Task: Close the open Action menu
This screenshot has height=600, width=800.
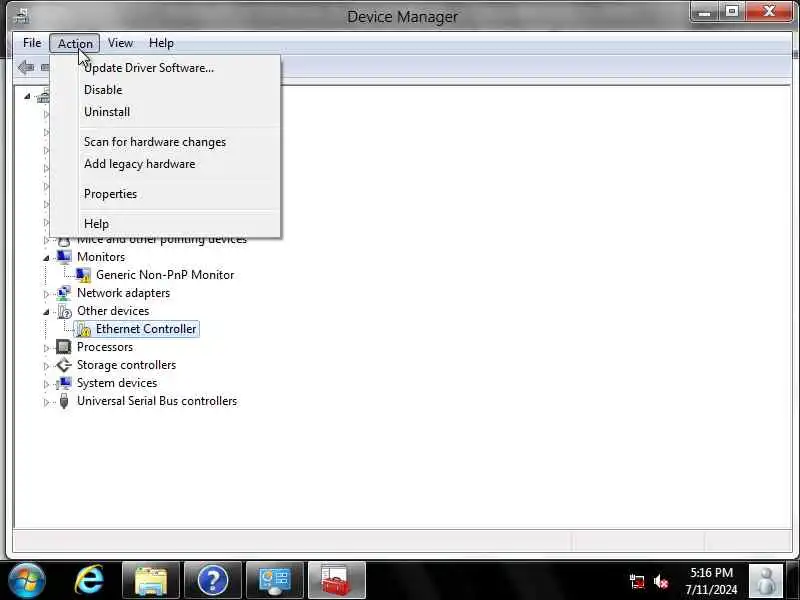Action: [74, 43]
